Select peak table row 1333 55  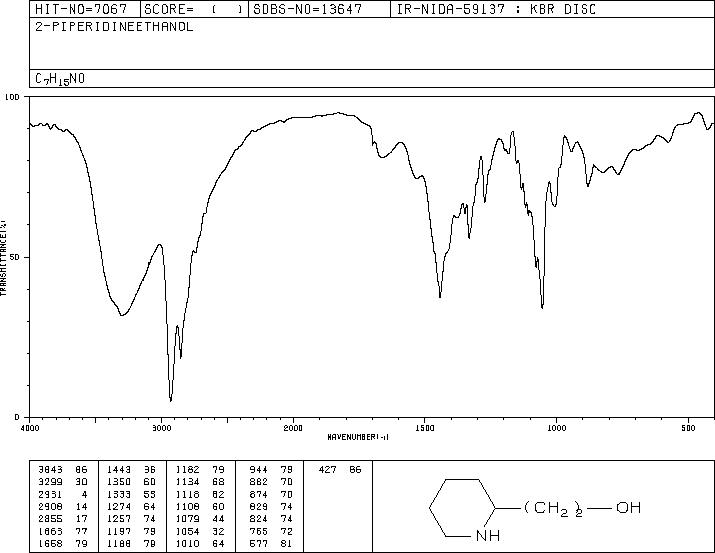click(x=131, y=494)
